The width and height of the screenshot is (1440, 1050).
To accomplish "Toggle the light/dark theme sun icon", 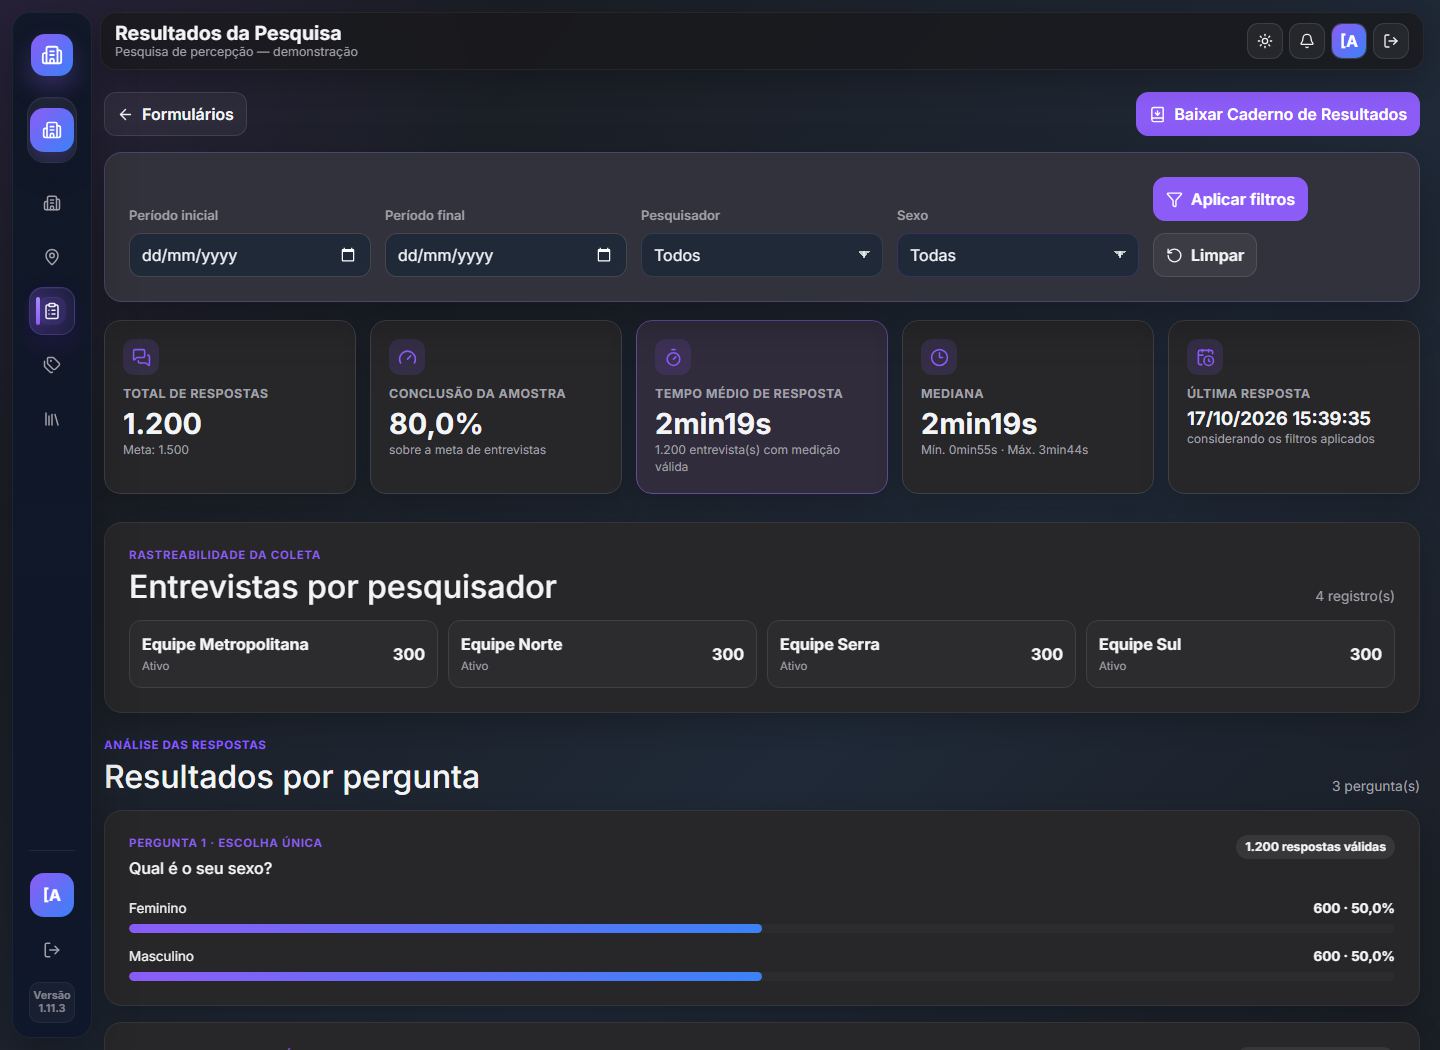I will tap(1265, 41).
